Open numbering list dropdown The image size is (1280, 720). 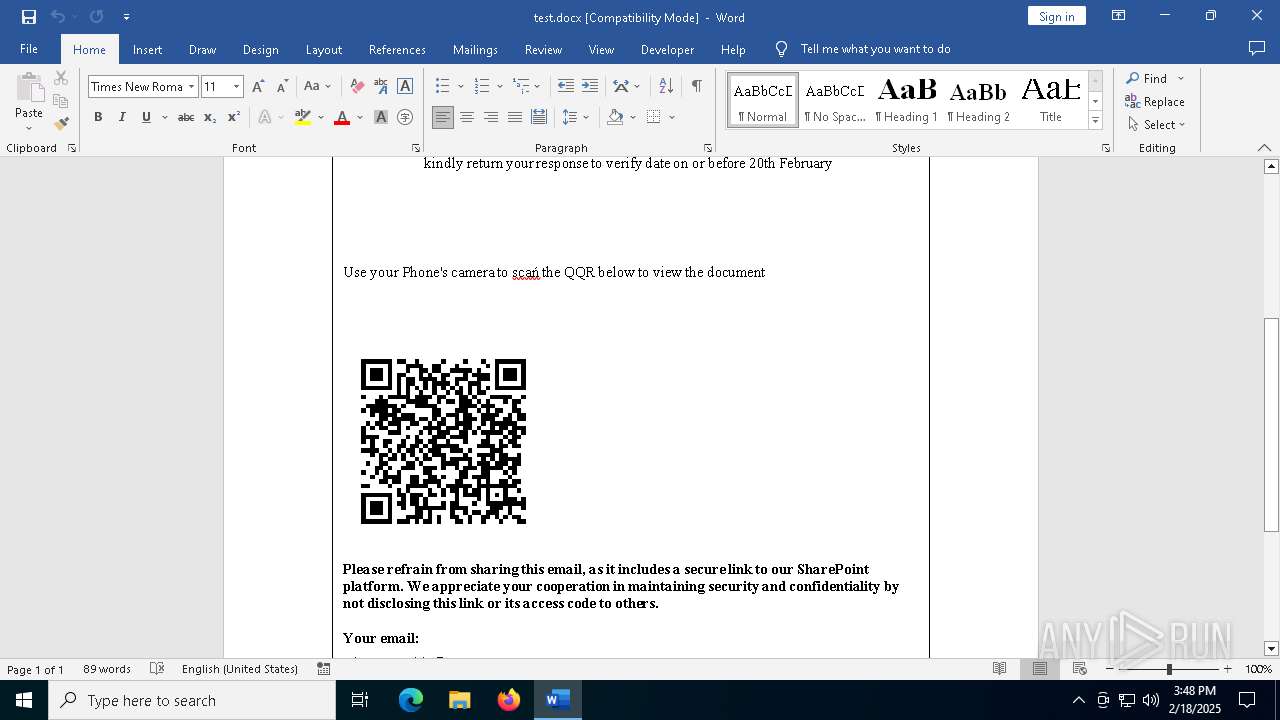coord(499,87)
